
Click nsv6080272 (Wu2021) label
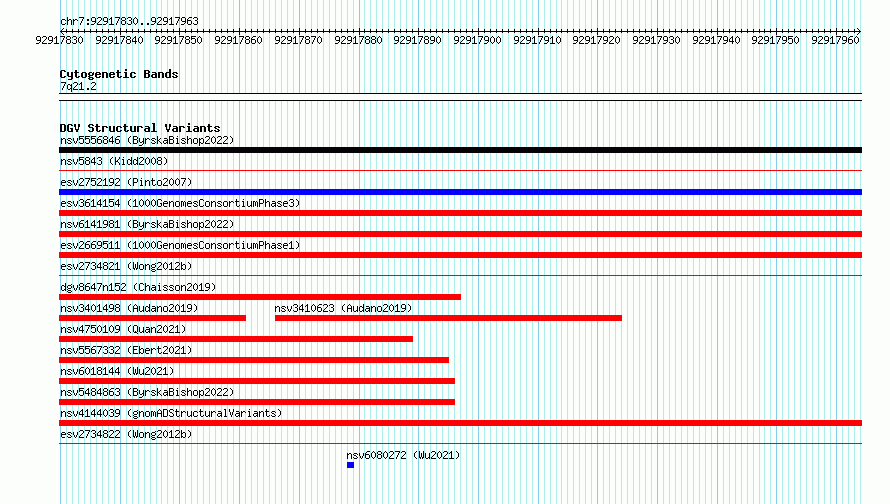click(403, 455)
